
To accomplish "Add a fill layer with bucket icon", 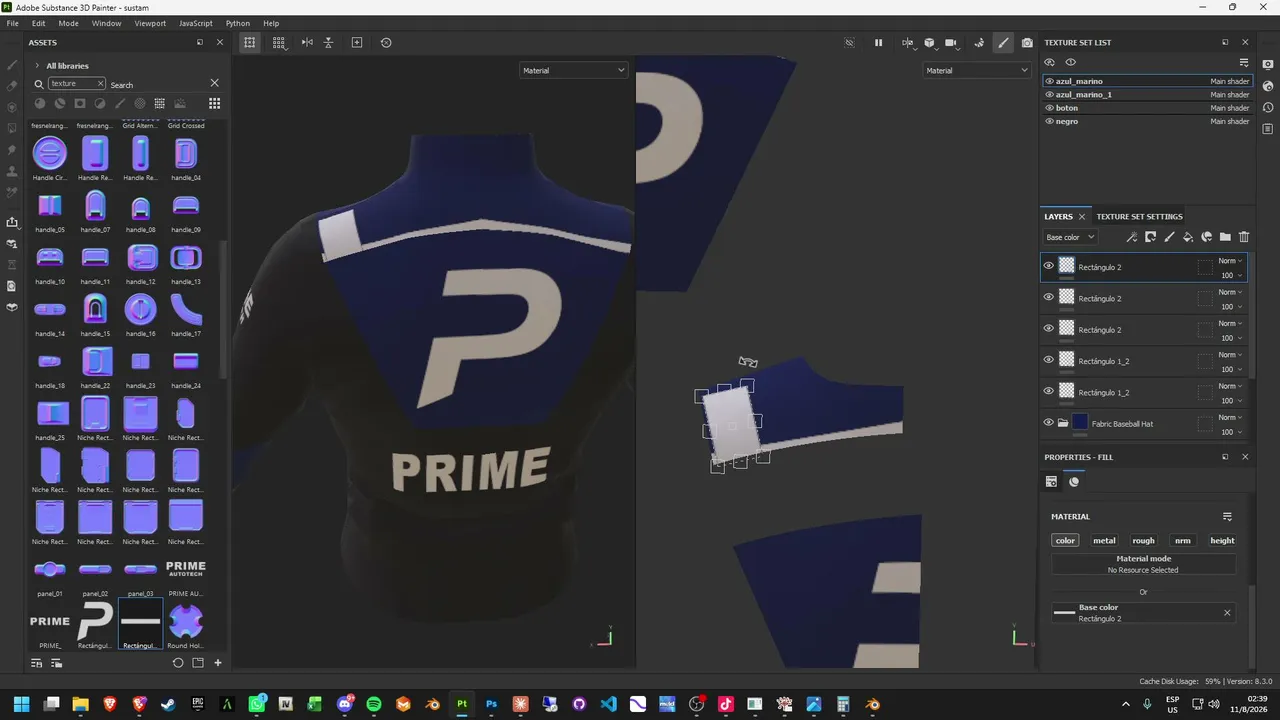I will 1188,237.
